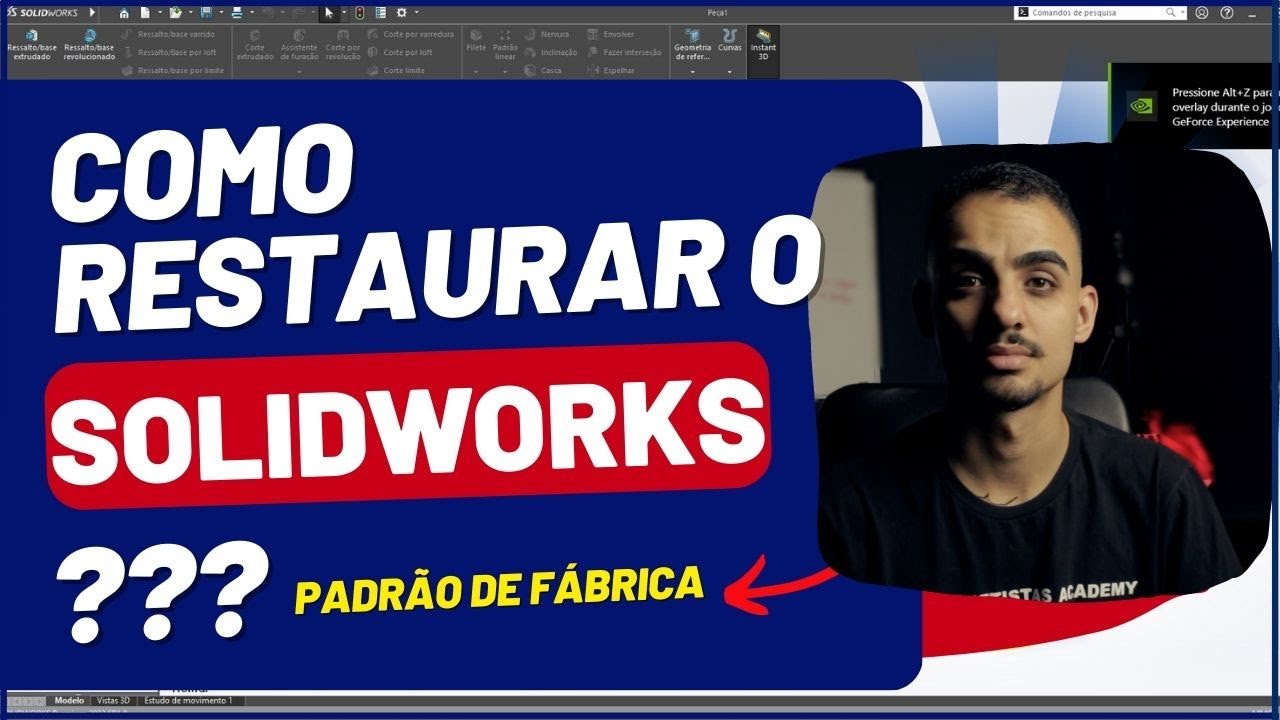This screenshot has width=1280, height=720.
Task: Choose Corte limite command
Action: click(x=397, y=70)
